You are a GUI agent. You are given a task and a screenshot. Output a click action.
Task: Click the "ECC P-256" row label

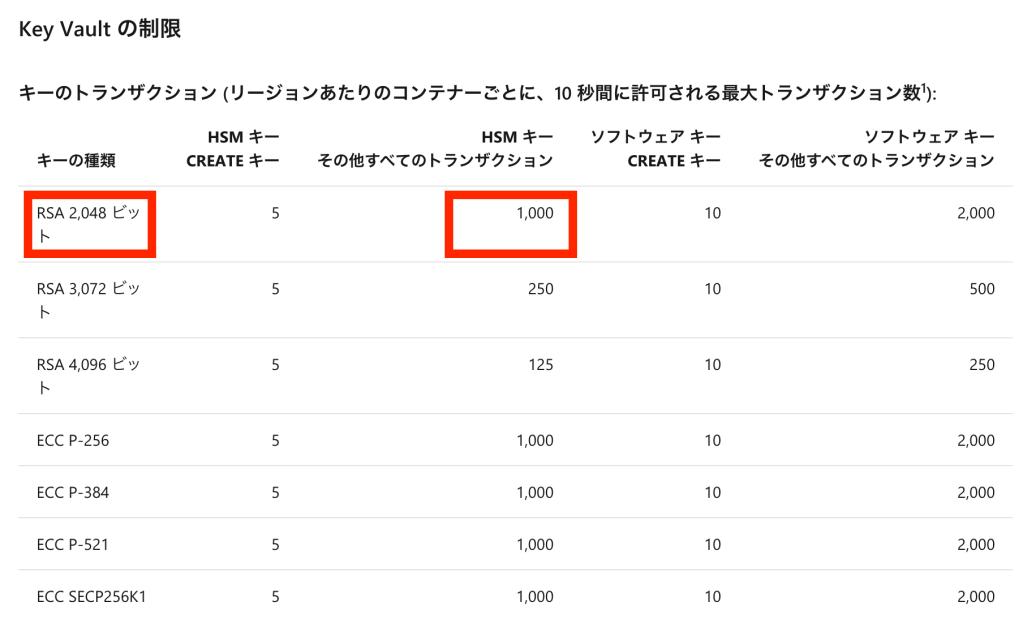(x=73, y=440)
